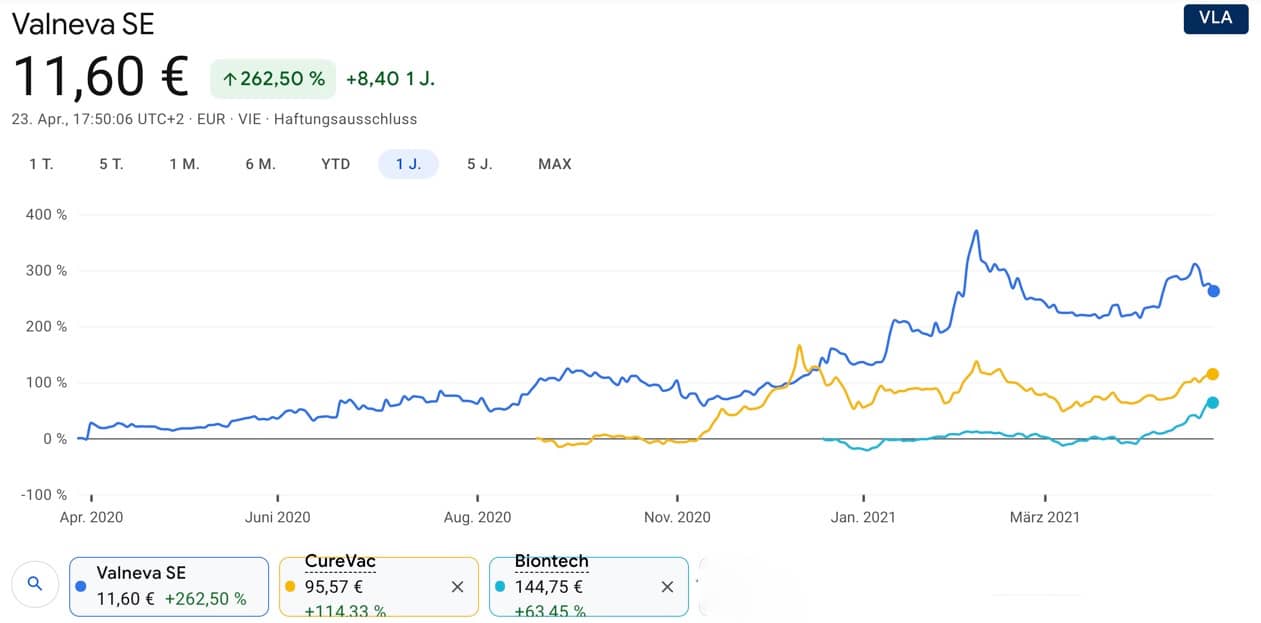Remove Biontech from the comparison
The width and height of the screenshot is (1261, 623).
click(667, 587)
